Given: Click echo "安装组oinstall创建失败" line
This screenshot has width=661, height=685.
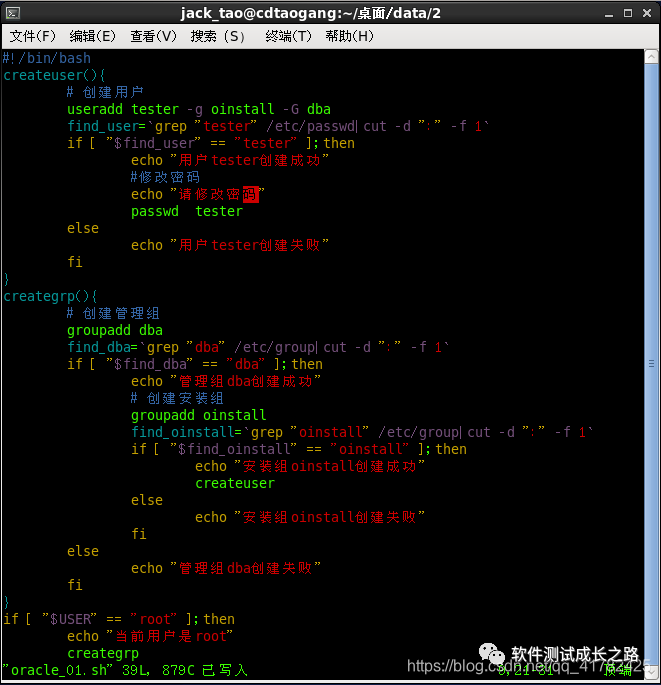Looking at the screenshot, I should 310,517.
